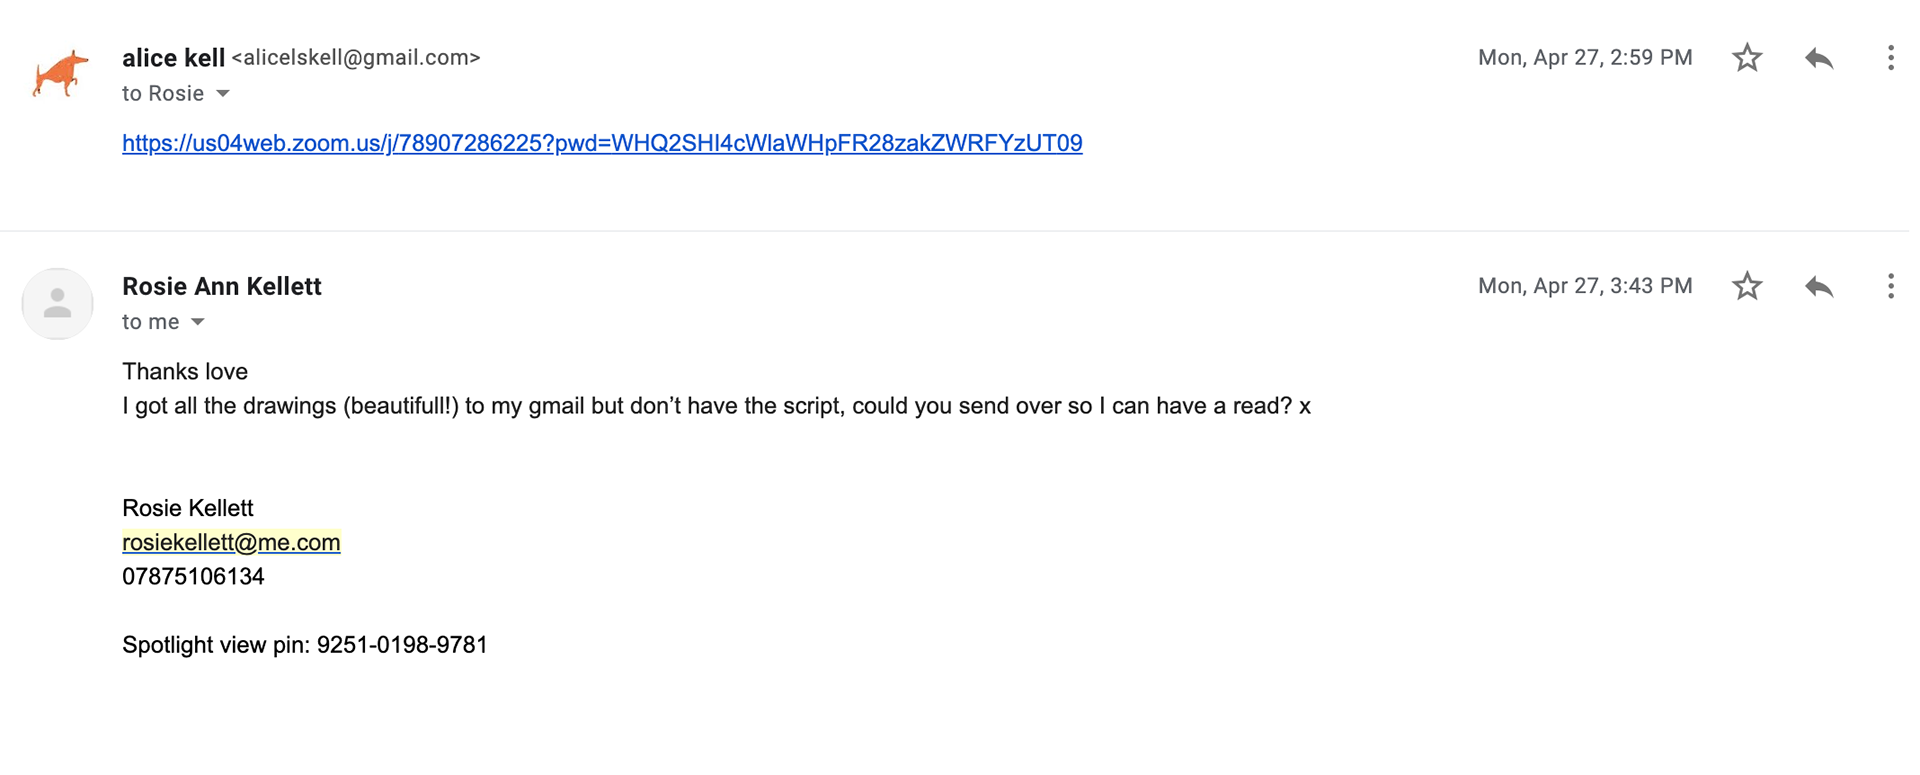Click sender name alice kell
The height and width of the screenshot is (775, 1920).
pos(174,58)
